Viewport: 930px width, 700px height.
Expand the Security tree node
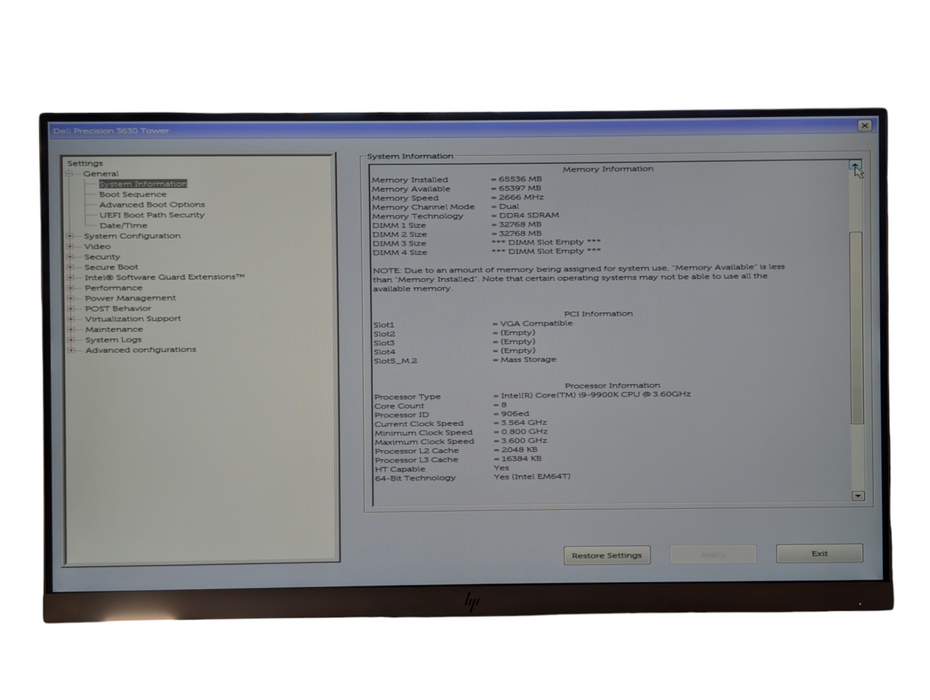coord(70,257)
